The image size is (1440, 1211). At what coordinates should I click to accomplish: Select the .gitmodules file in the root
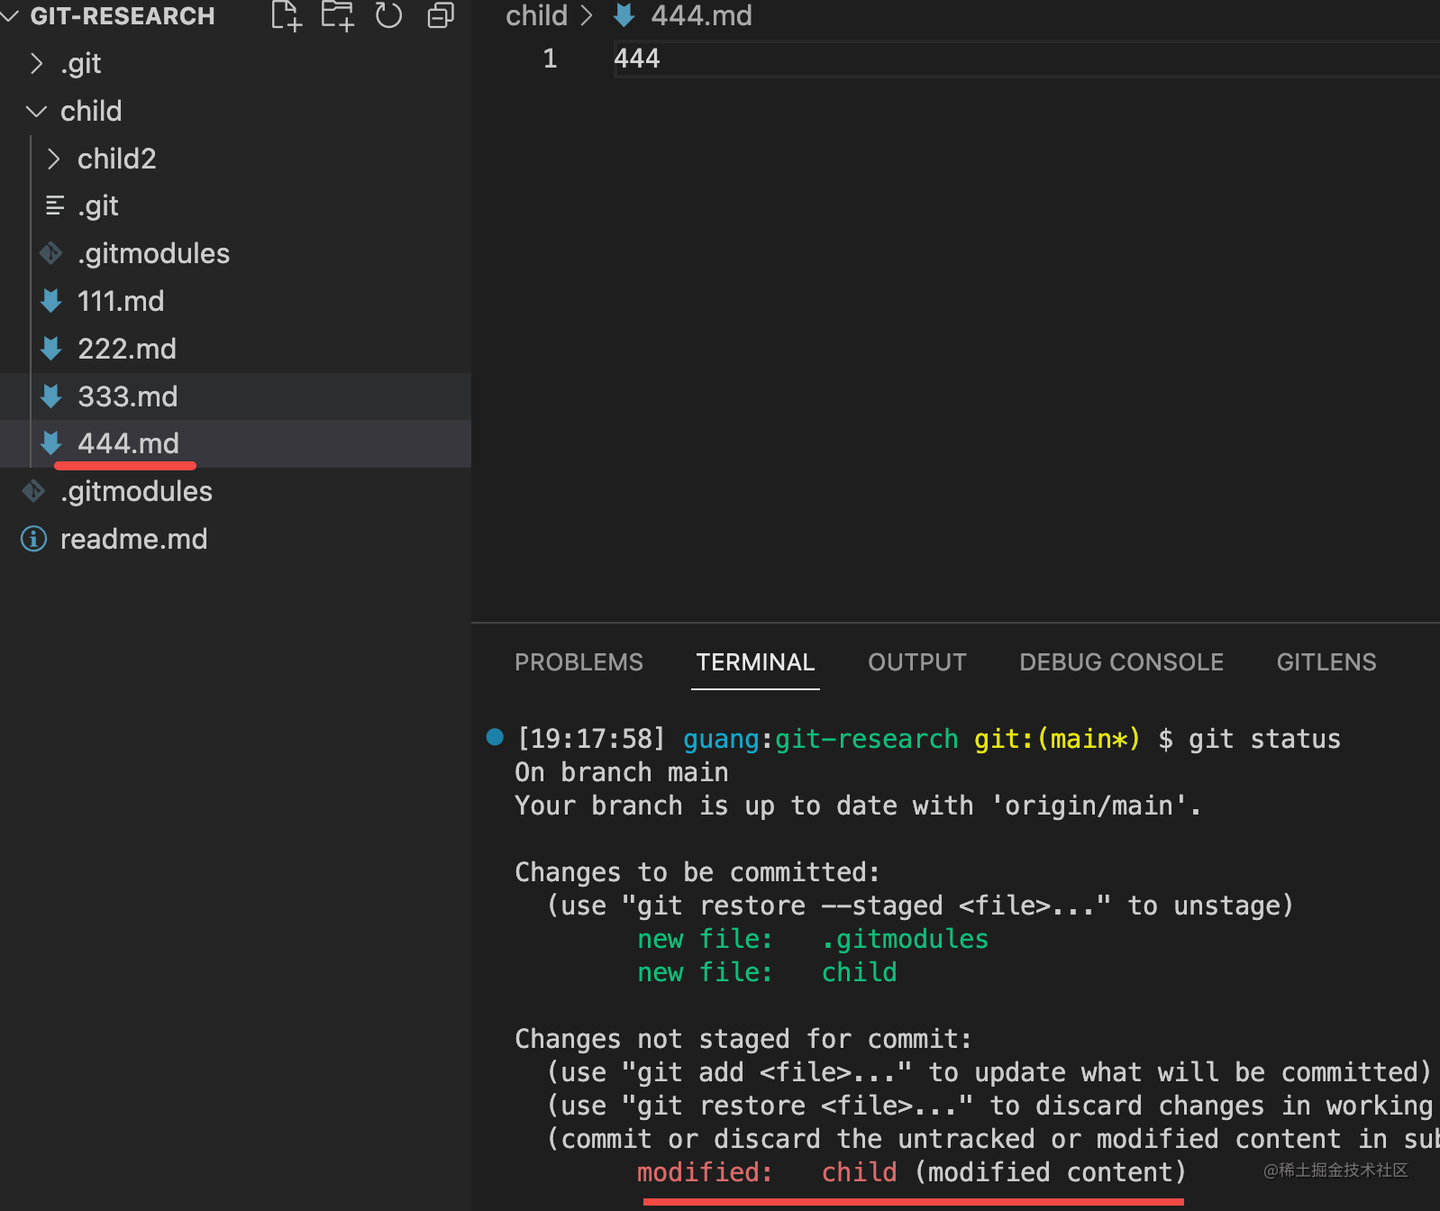(x=136, y=491)
